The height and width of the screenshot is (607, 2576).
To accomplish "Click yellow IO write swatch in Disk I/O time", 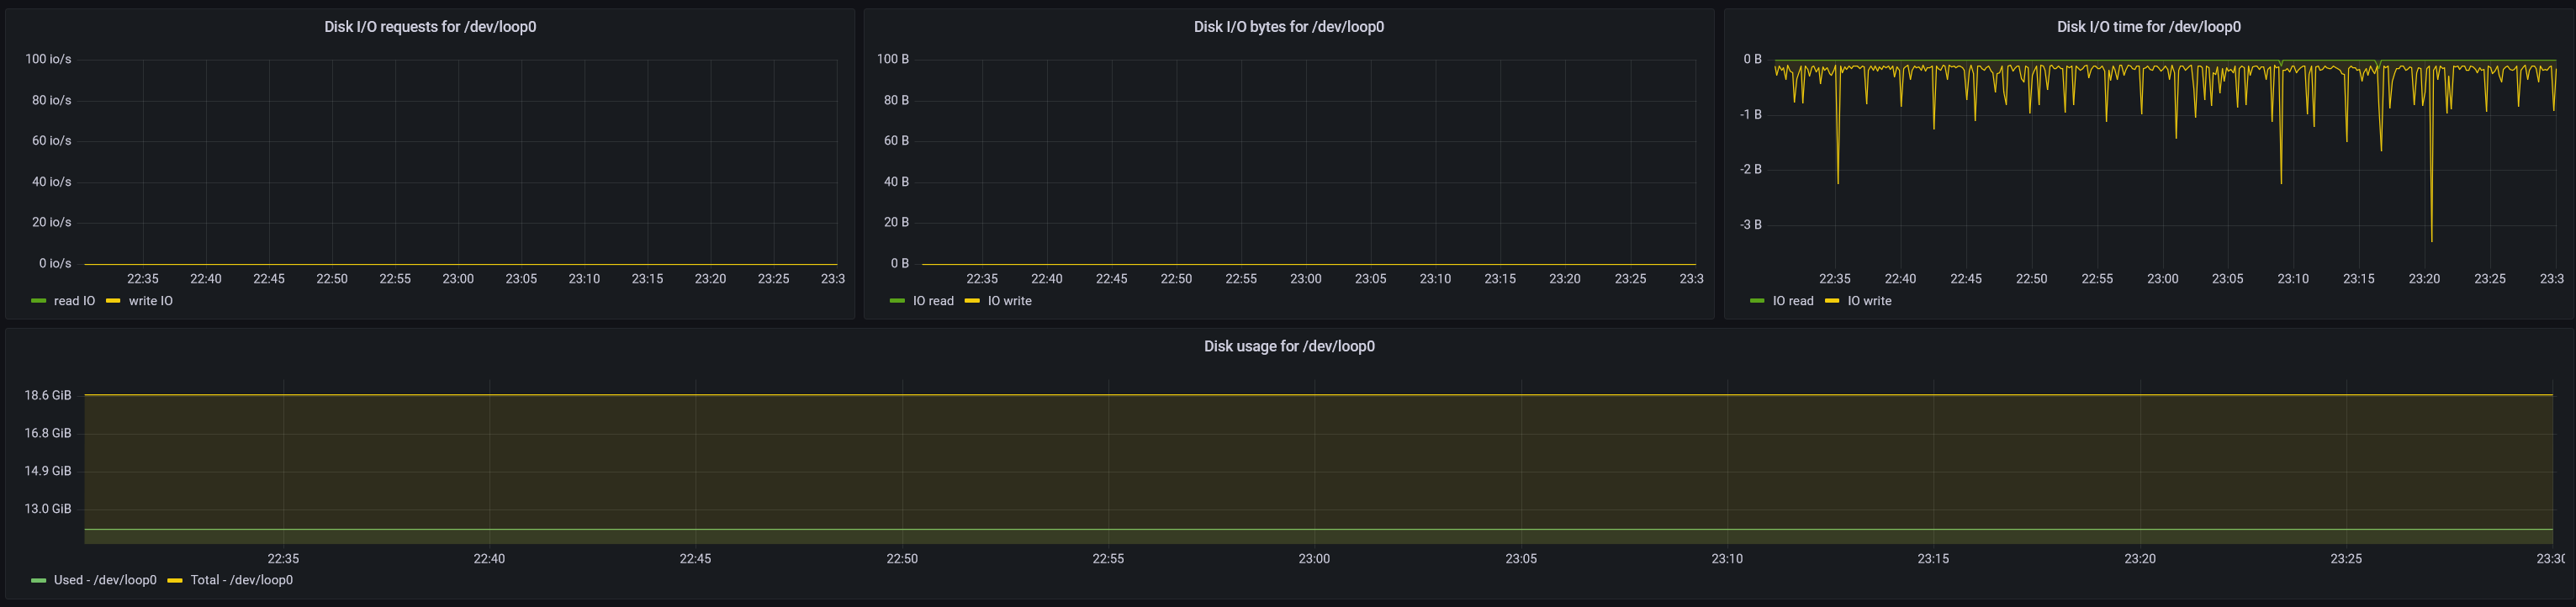I will click(x=1832, y=301).
